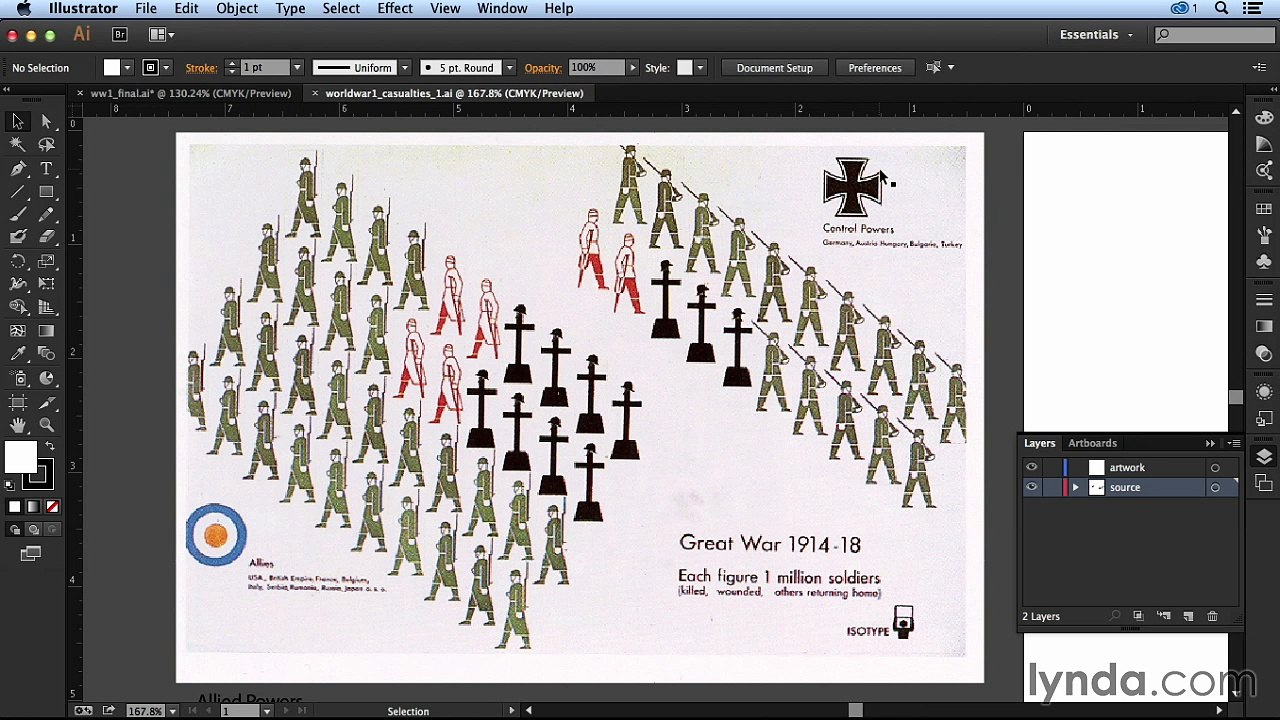Screen dimensions: 1280x720
Task: Open the Preferences button
Action: [875, 68]
